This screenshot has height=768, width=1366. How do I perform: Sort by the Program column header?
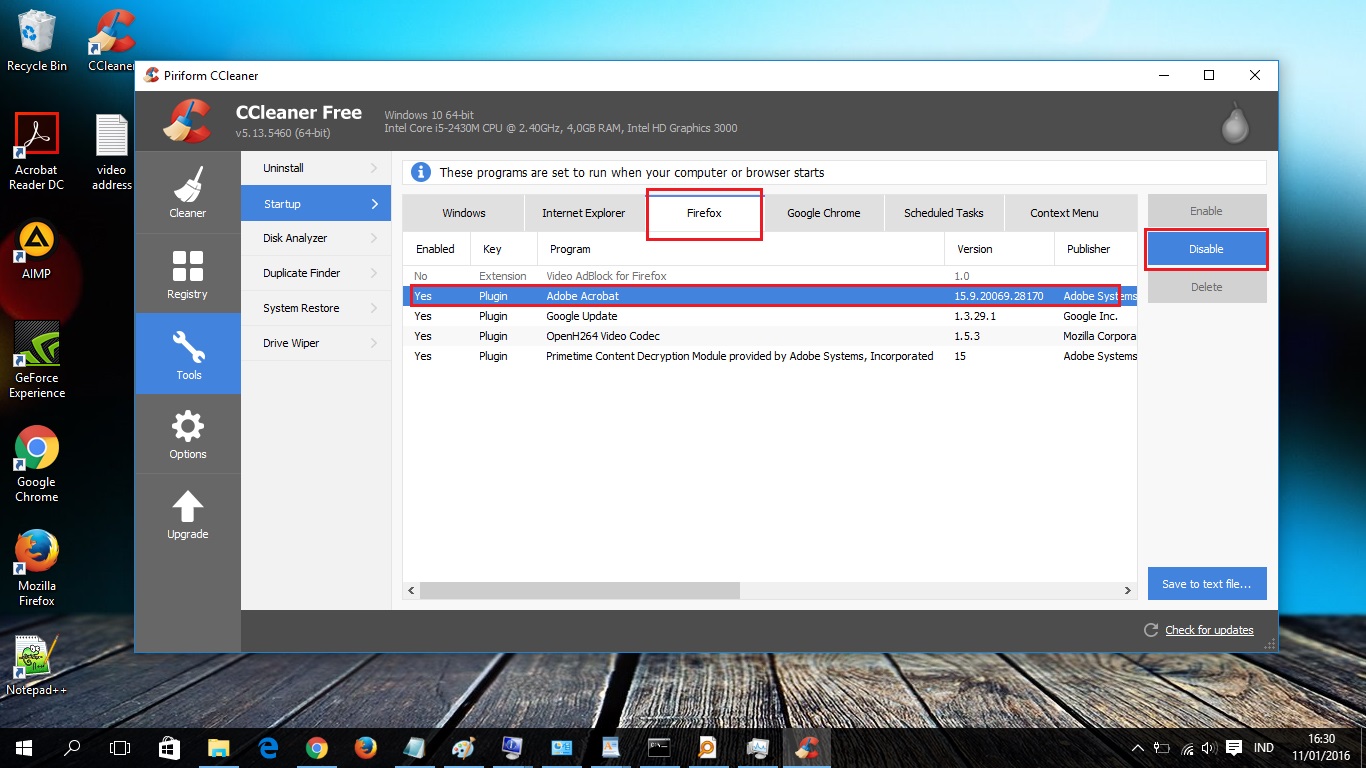(741, 249)
